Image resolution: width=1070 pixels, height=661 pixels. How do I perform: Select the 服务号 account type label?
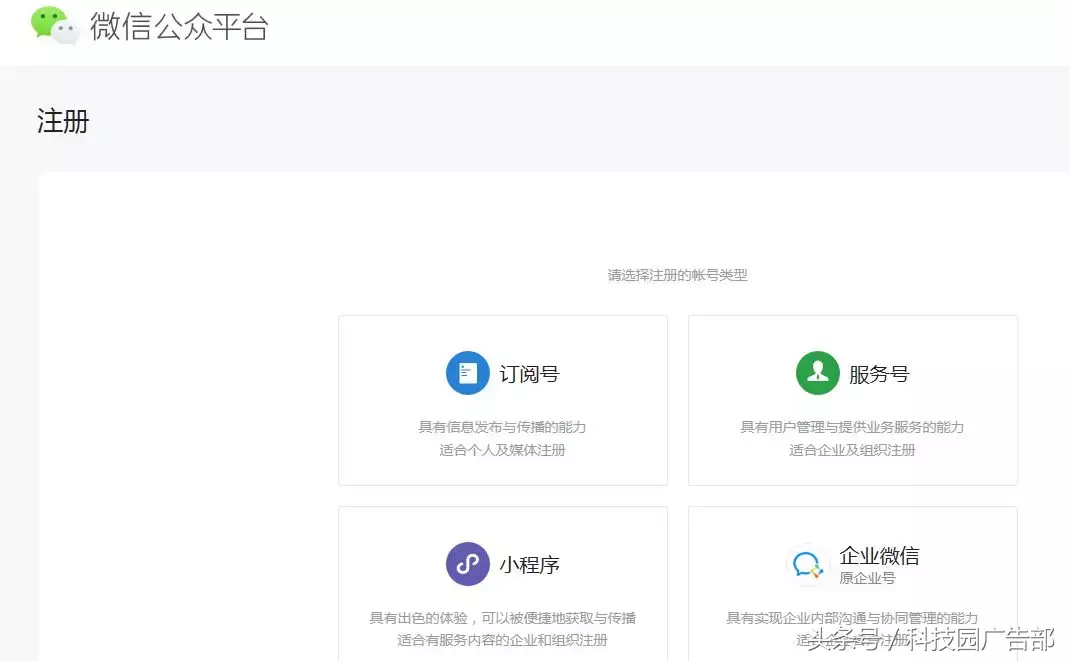[x=879, y=374]
